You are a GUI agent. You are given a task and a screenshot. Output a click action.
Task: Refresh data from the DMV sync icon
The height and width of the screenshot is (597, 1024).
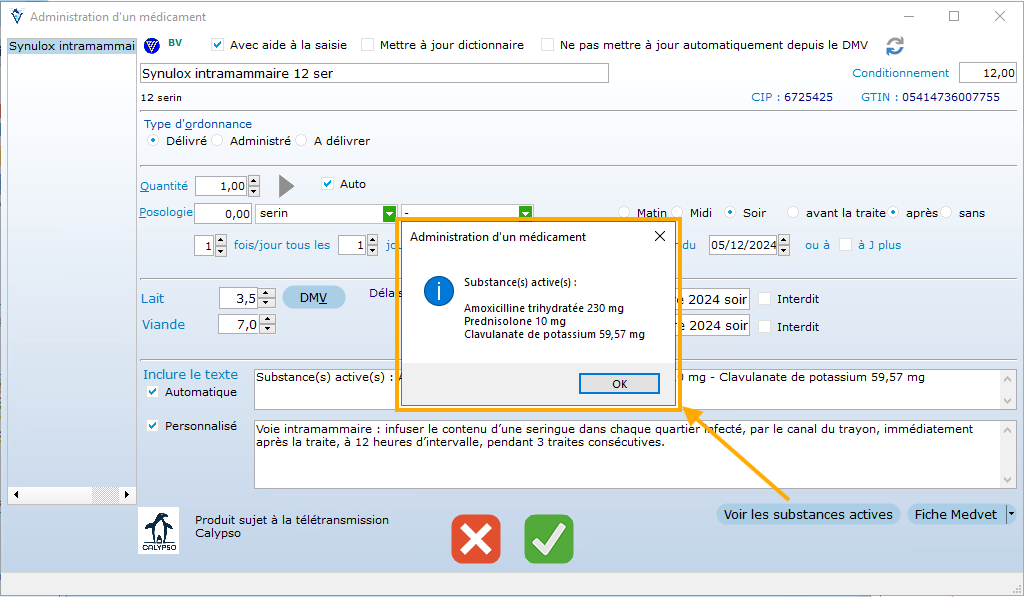click(x=895, y=46)
